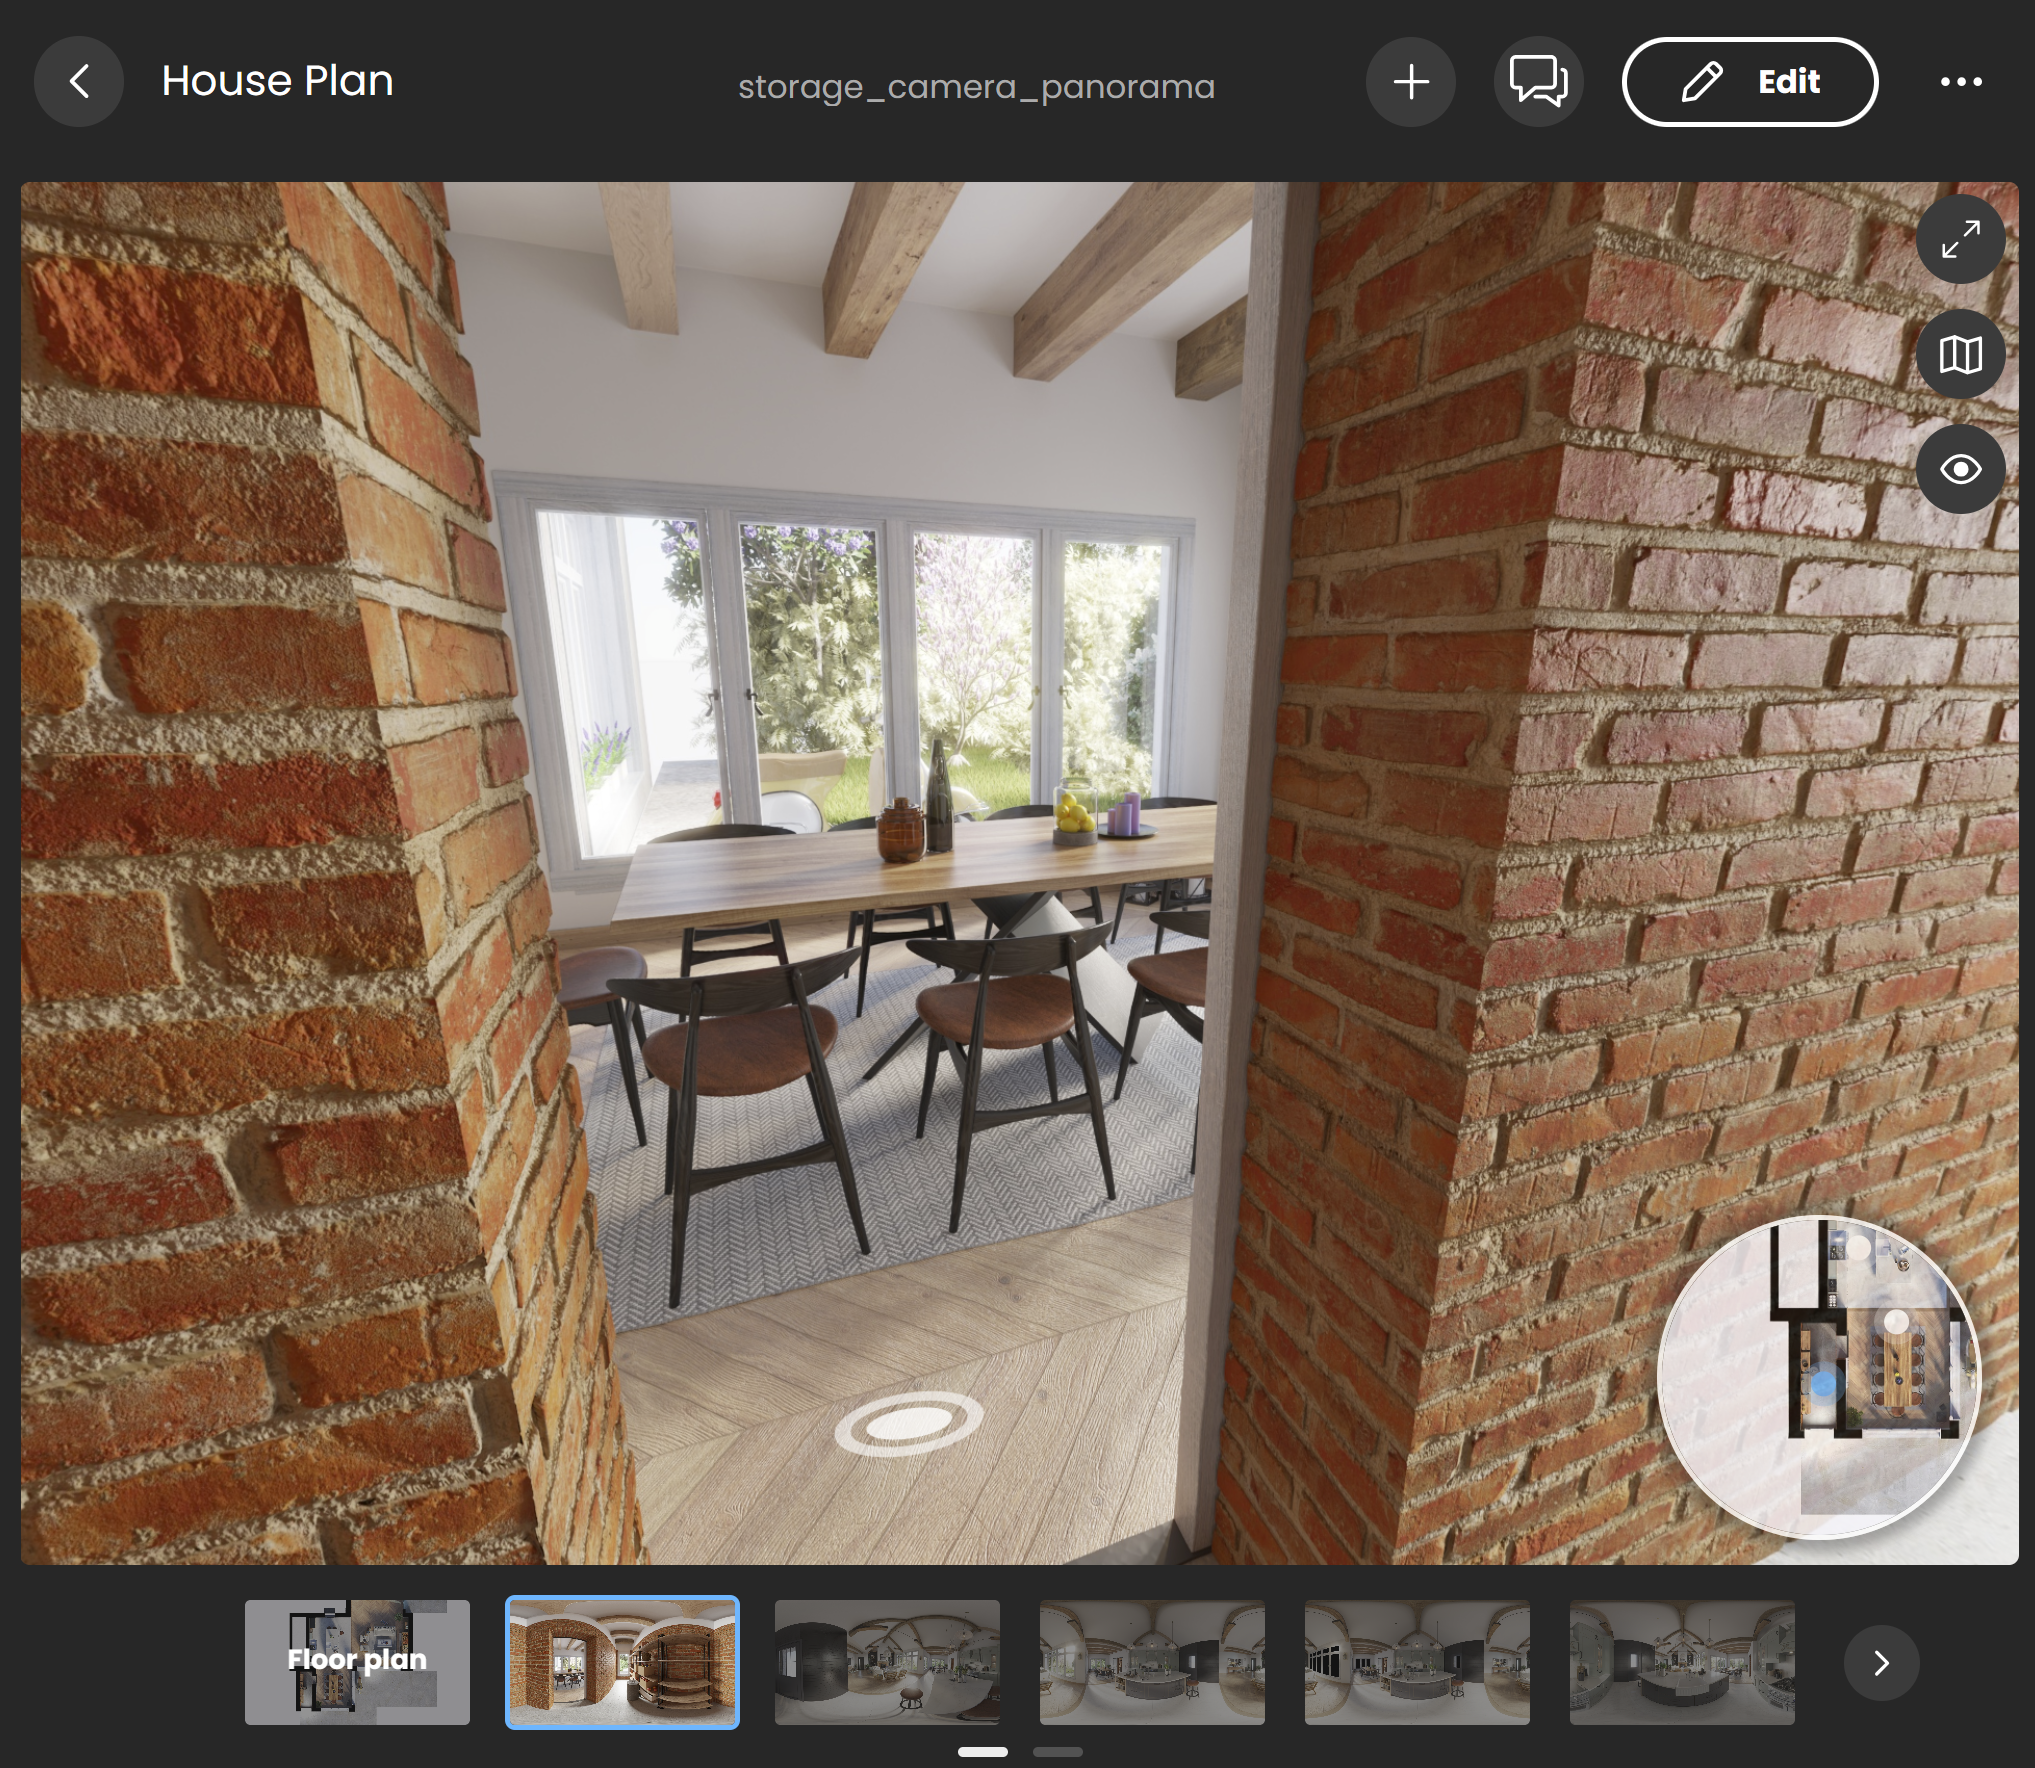Click the House Plan title
Screen dimensions: 2035x1768
[278, 81]
